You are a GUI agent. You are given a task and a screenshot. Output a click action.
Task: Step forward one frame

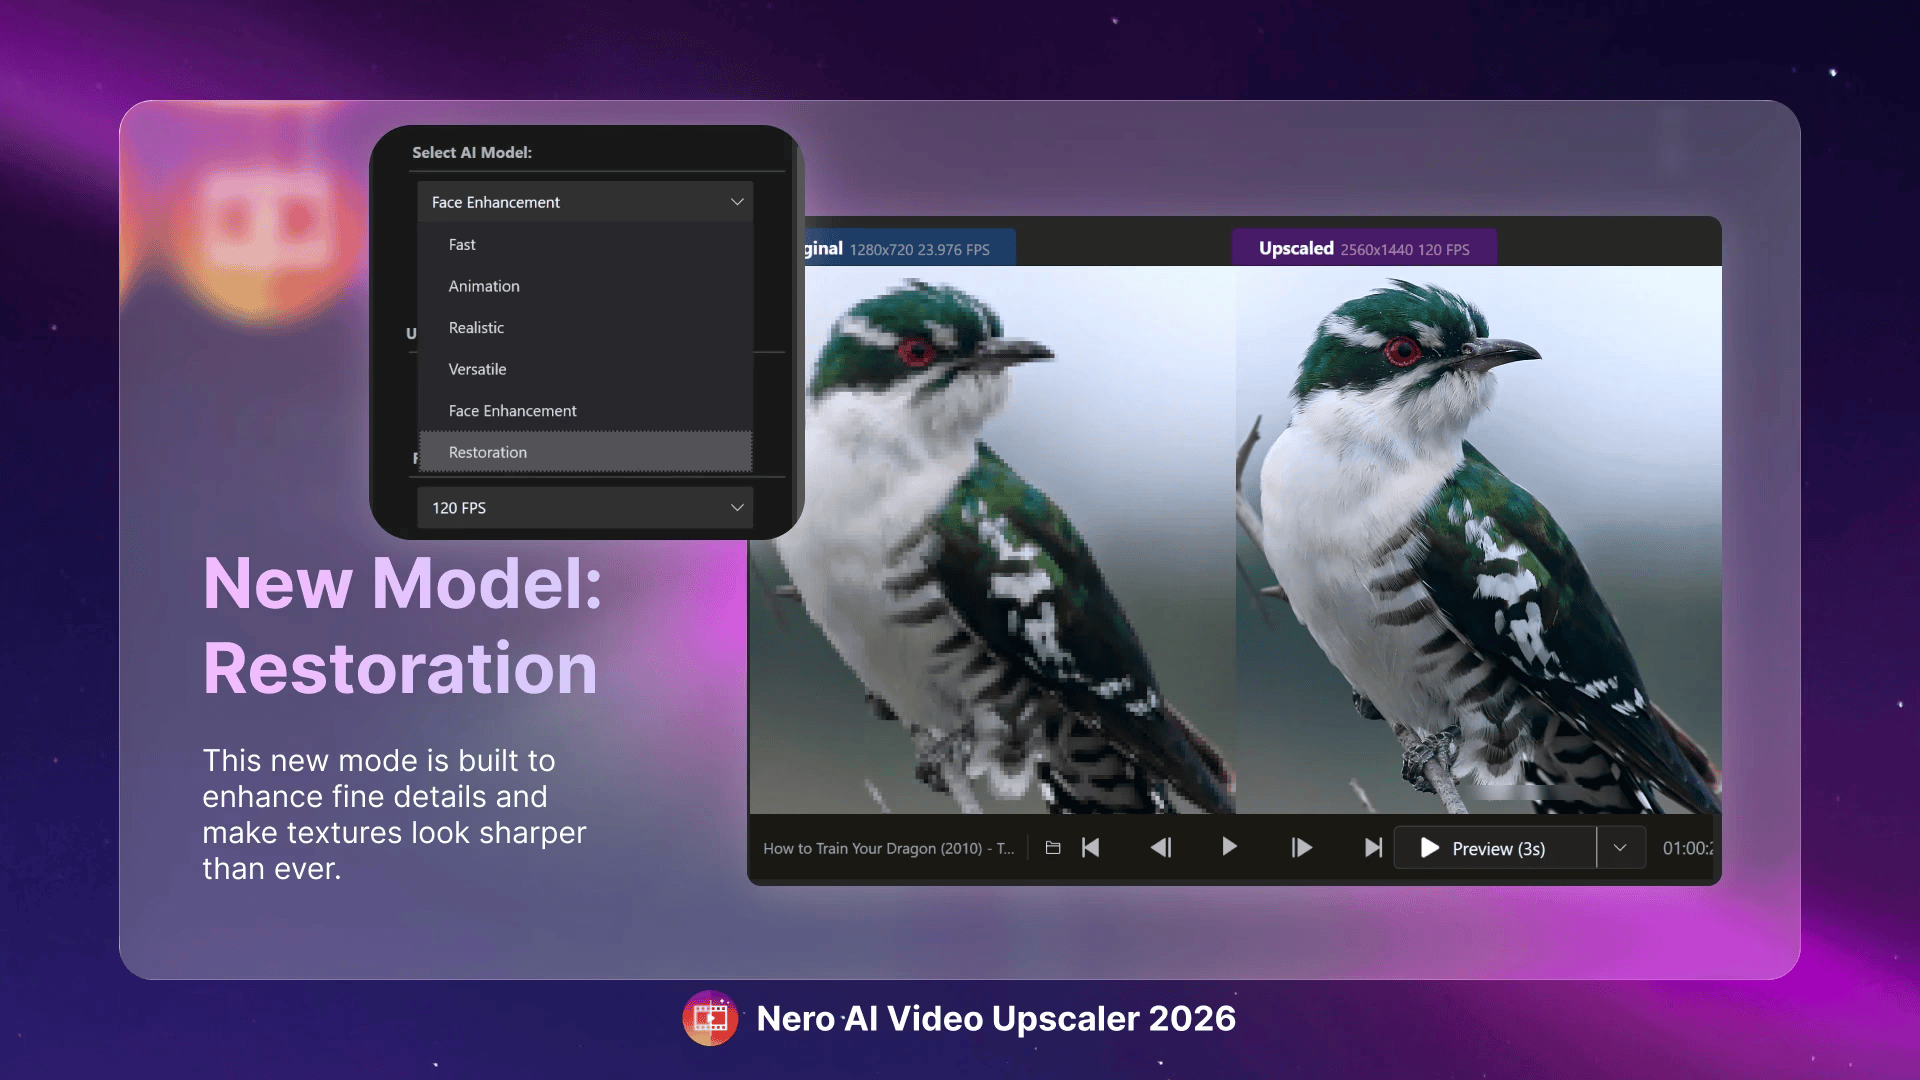point(1301,847)
